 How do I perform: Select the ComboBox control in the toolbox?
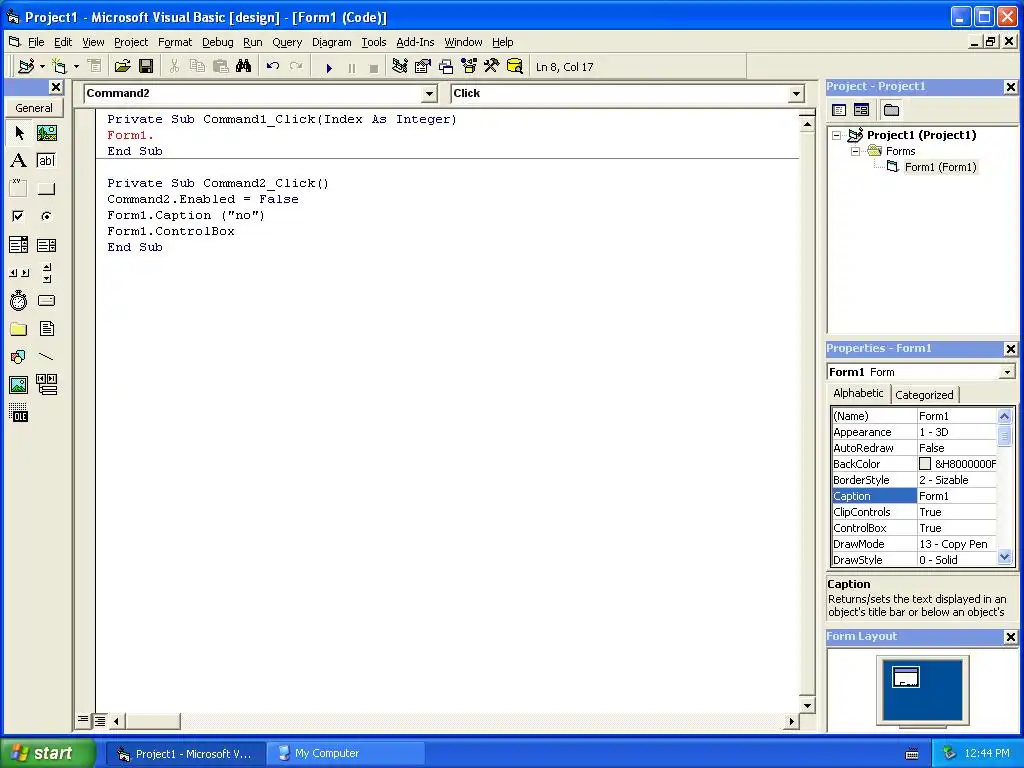pos(19,245)
